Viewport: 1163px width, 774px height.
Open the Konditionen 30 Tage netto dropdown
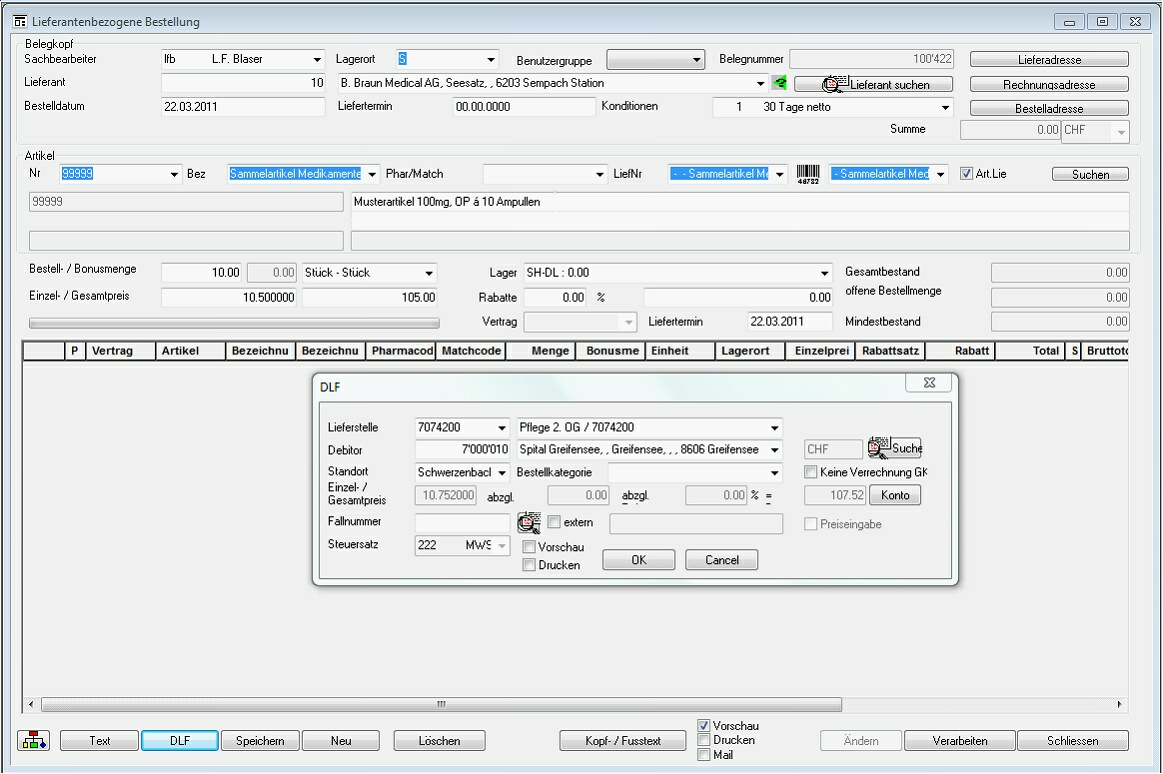[x=945, y=108]
